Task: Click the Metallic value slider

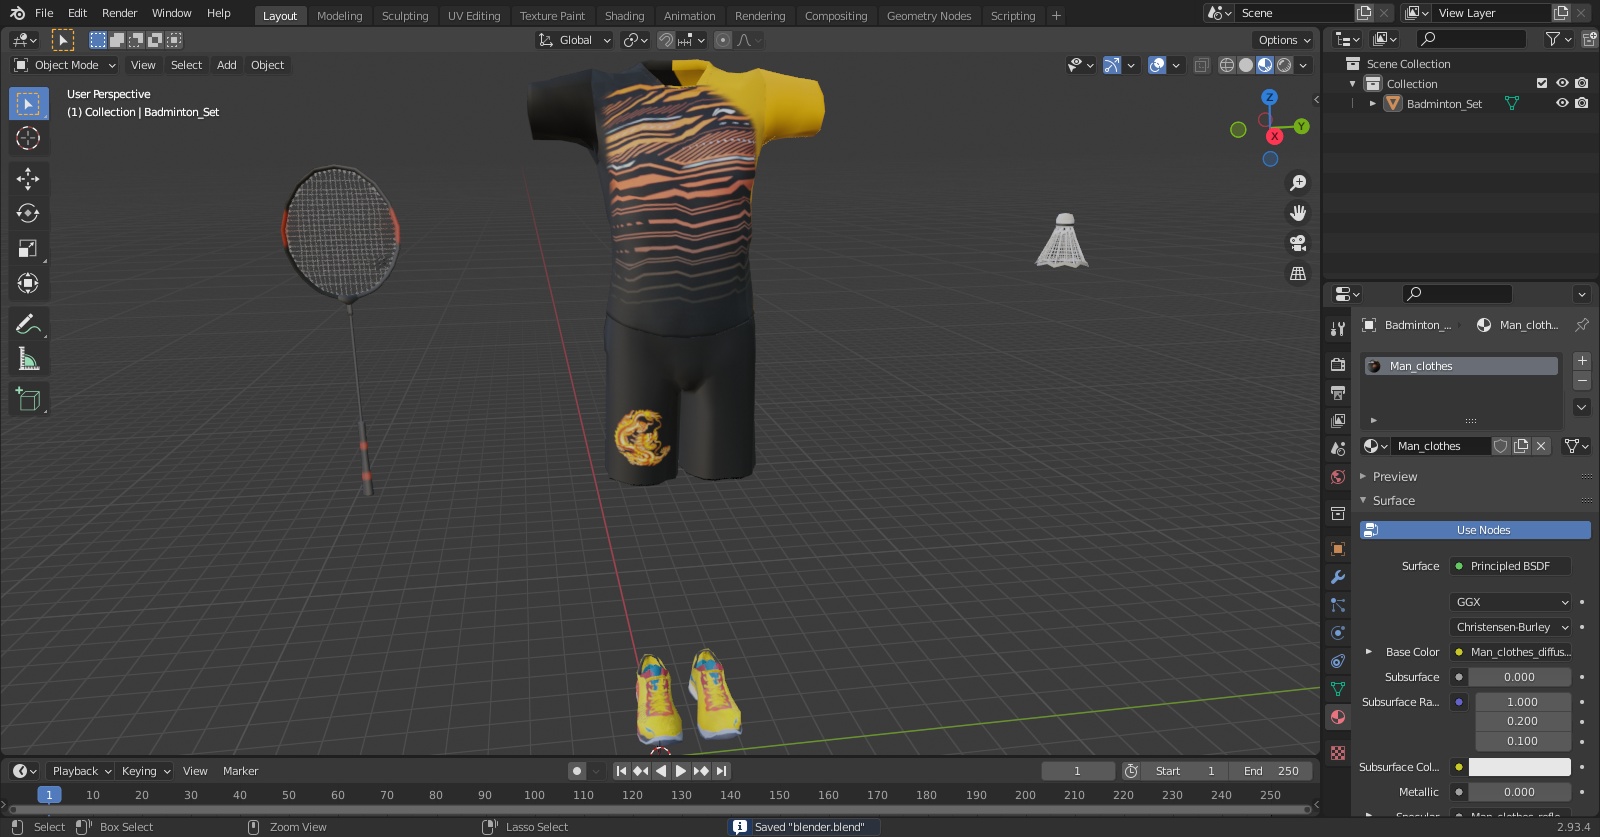Action: pyautogui.click(x=1519, y=792)
